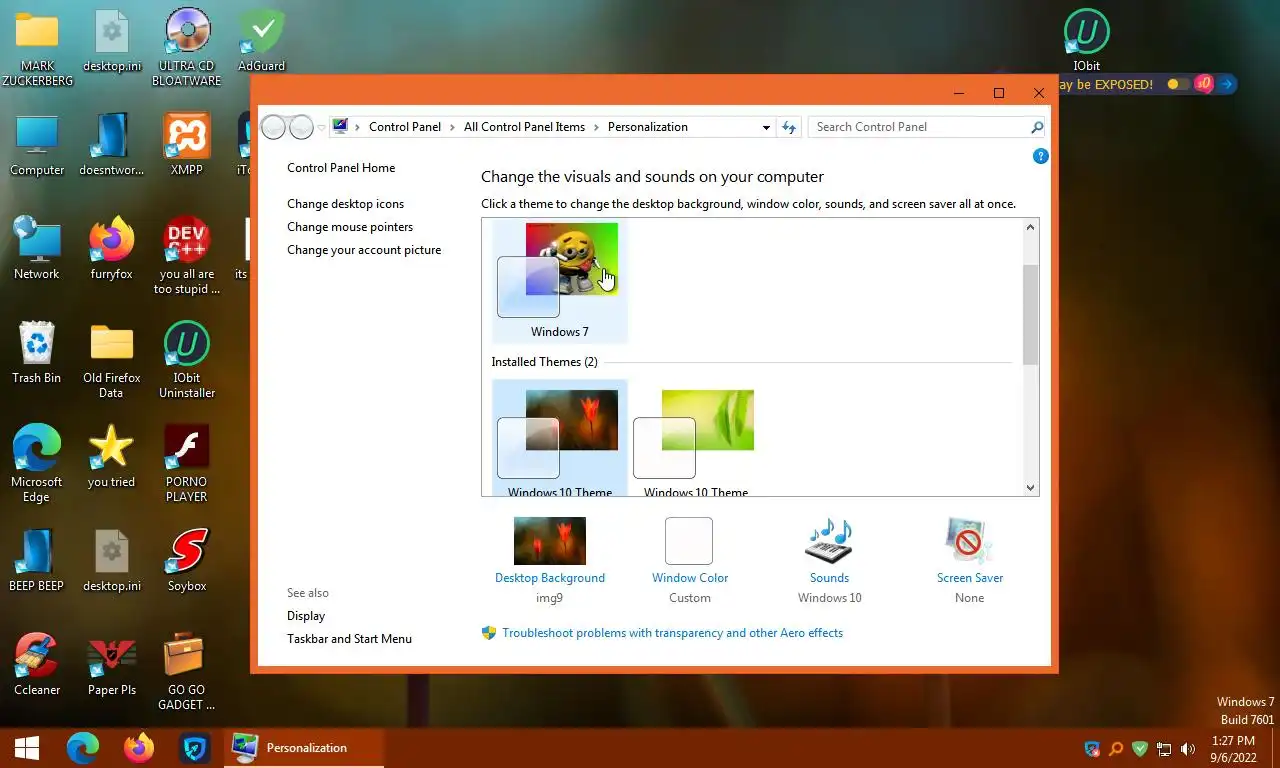Image resolution: width=1280 pixels, height=768 pixels.
Task: Click the blue help question mark icon
Action: [1040, 156]
